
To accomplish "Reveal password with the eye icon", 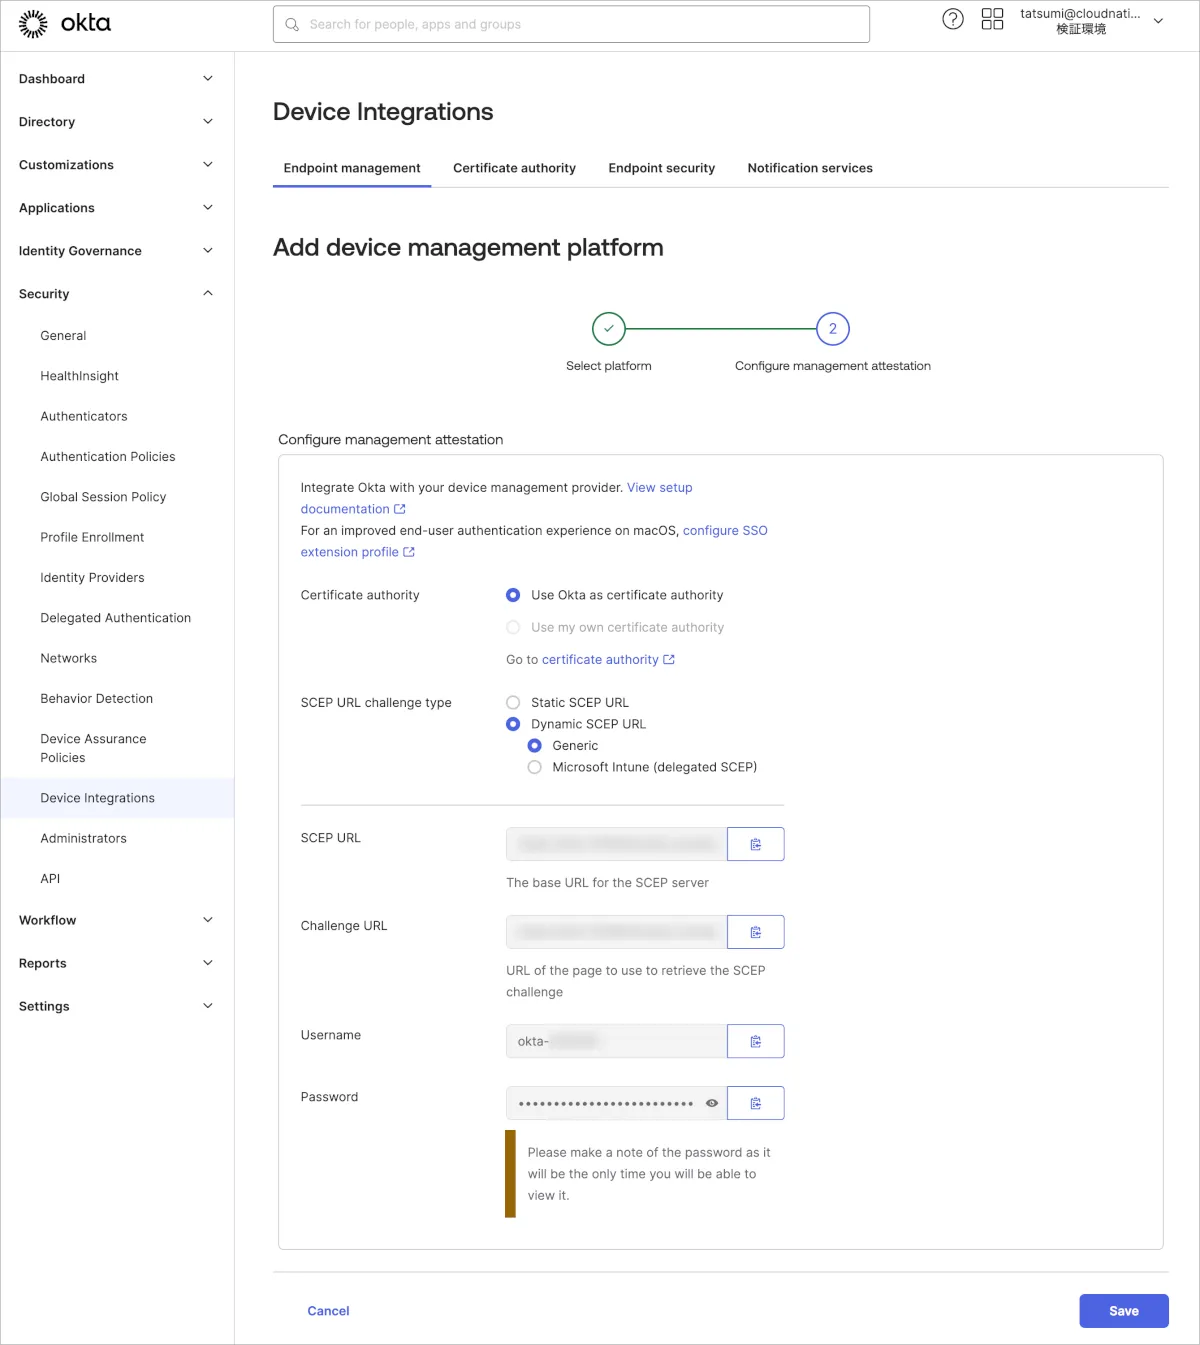I will (712, 1103).
